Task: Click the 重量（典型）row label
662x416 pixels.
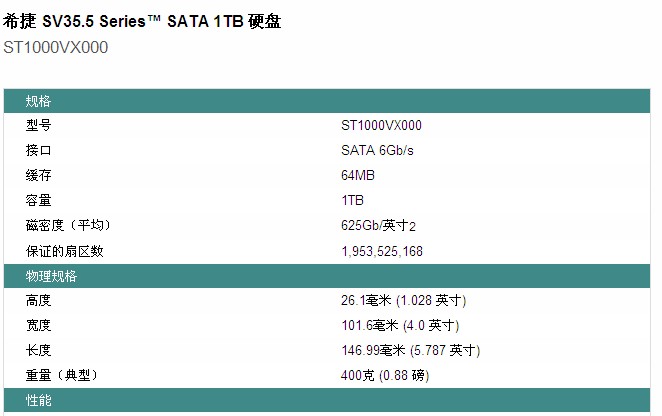Action: pos(62,375)
